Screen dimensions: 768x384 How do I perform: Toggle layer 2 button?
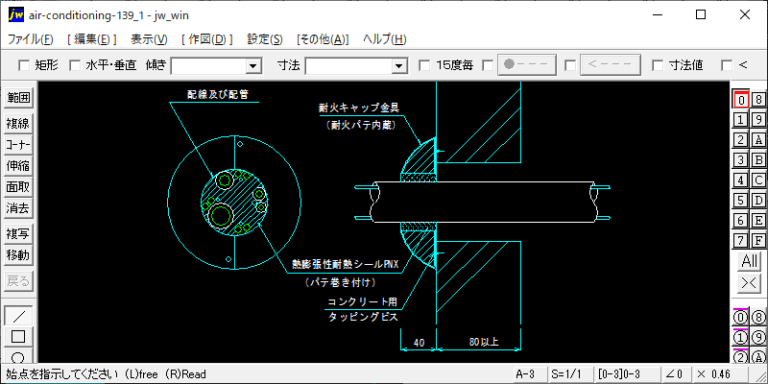click(741, 140)
